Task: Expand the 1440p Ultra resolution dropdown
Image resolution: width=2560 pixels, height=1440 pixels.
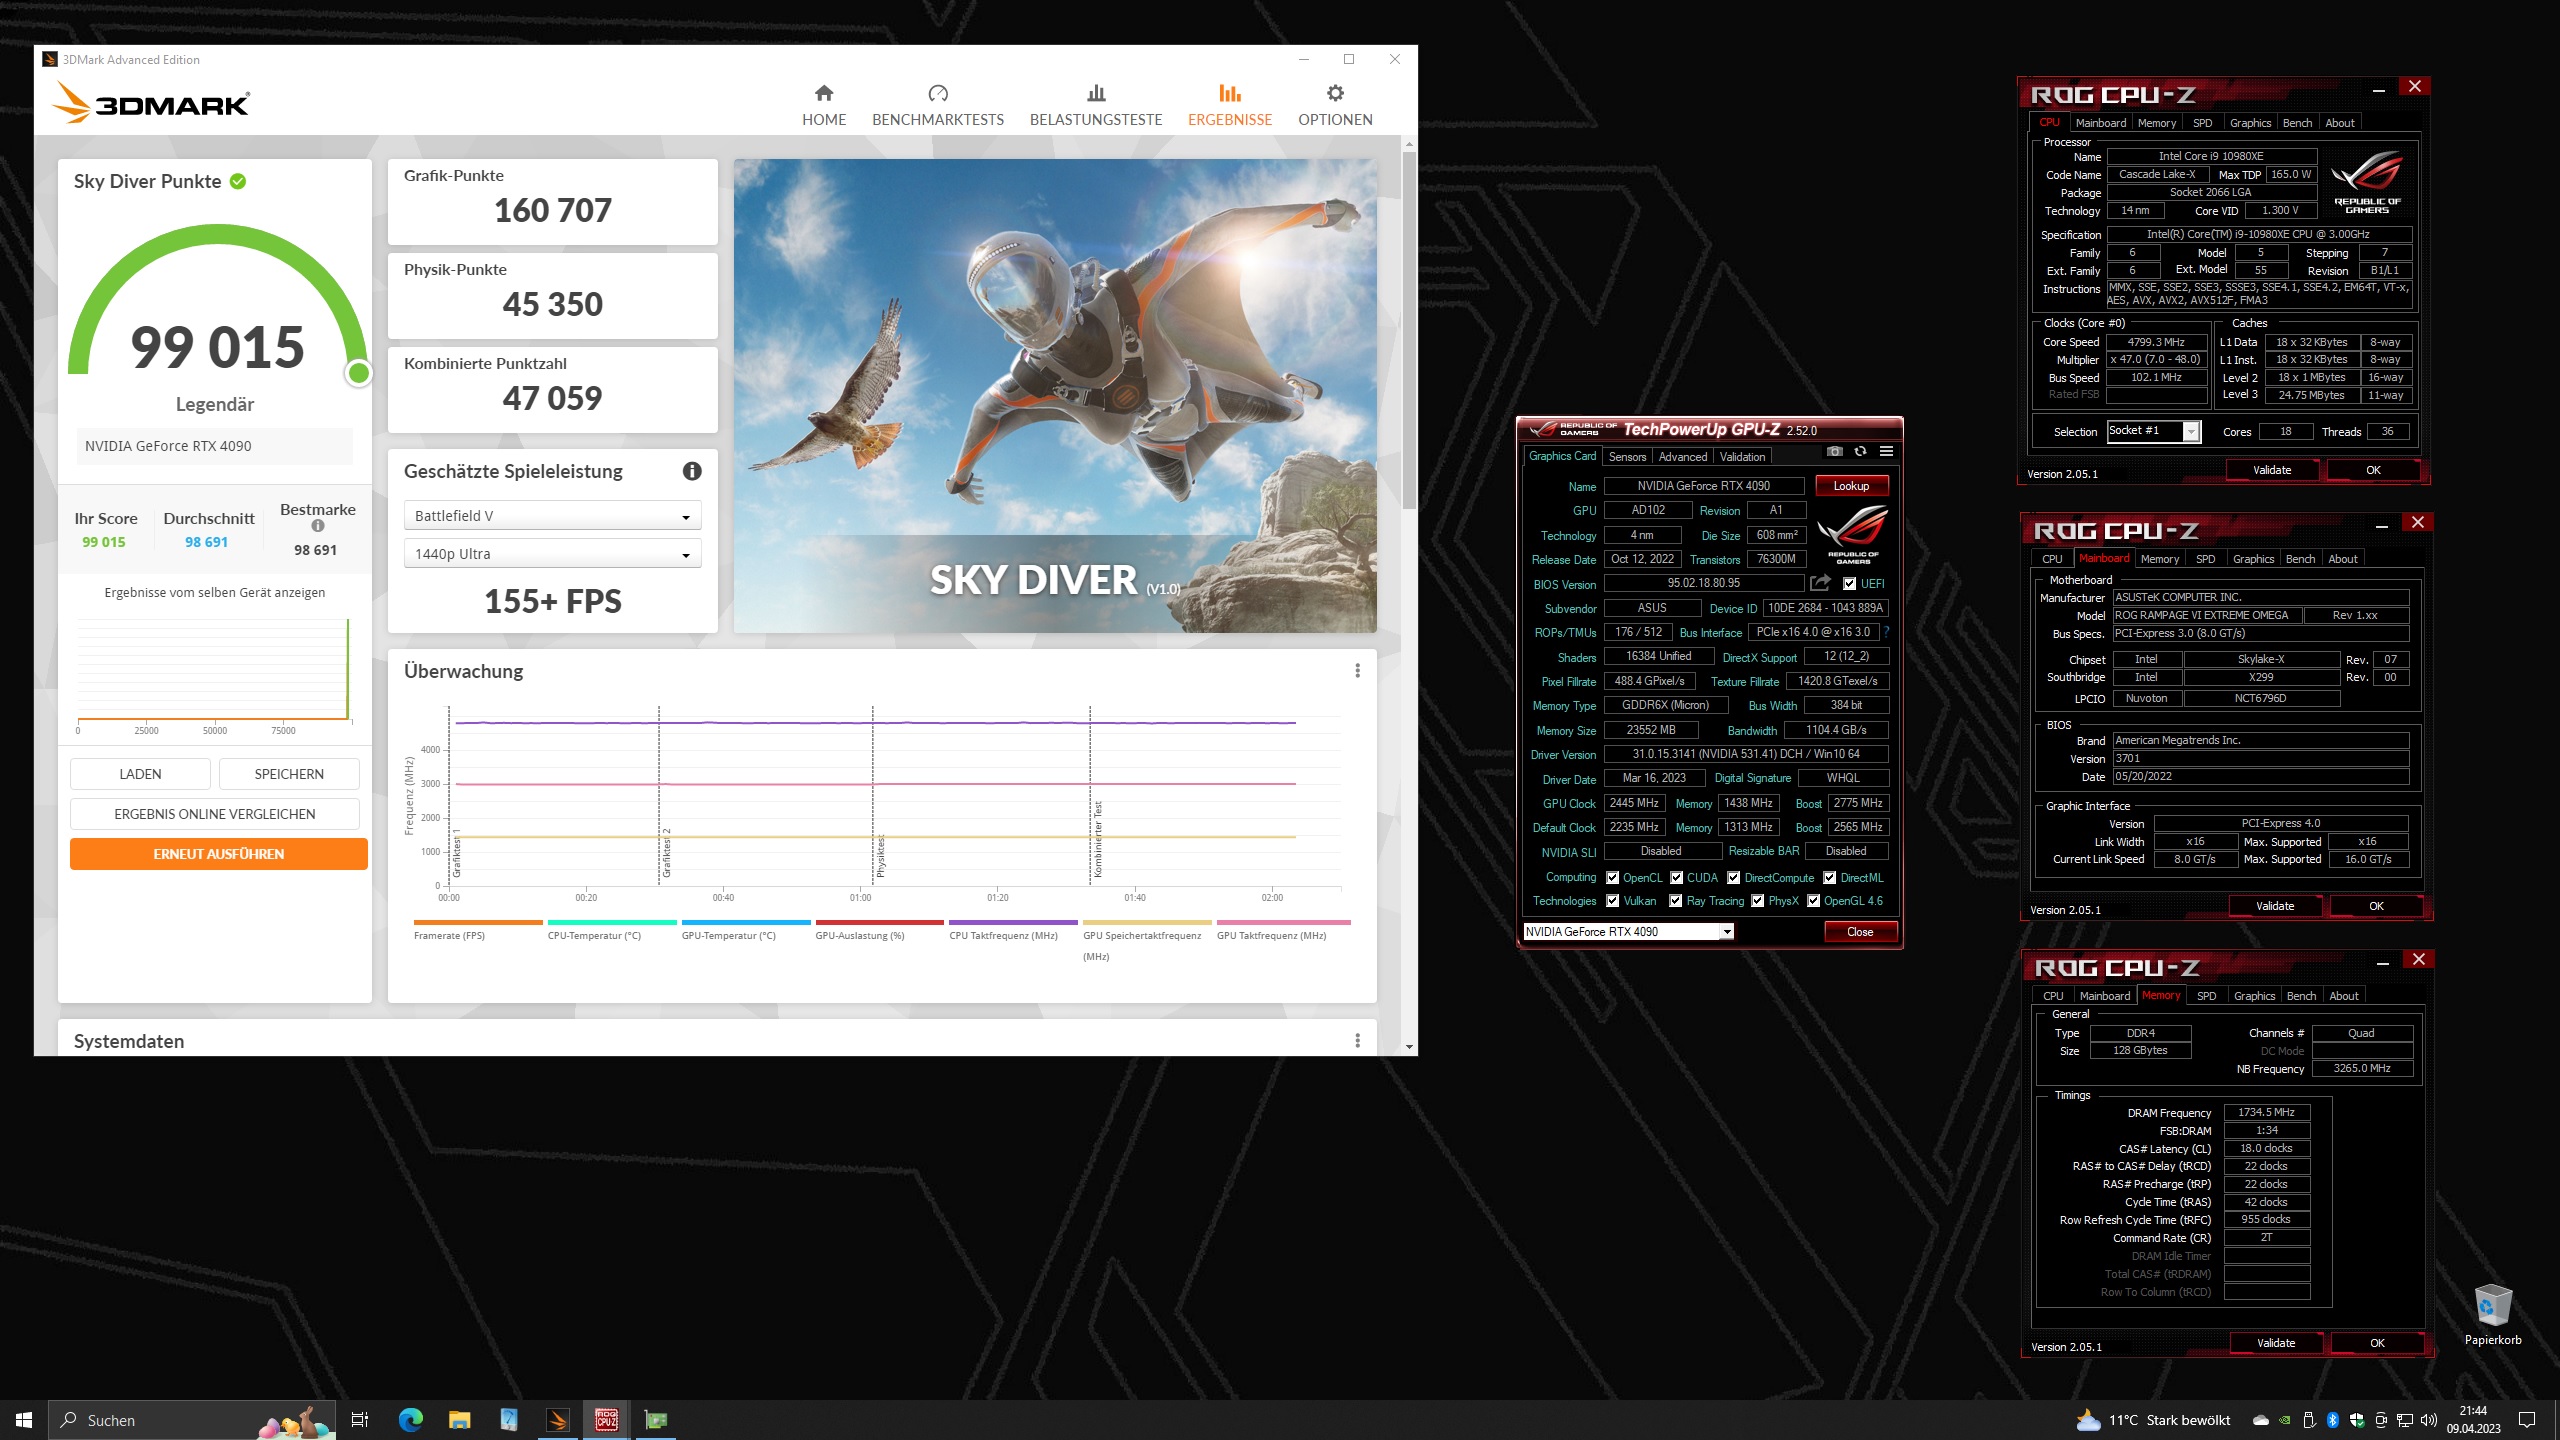Action: pos(552,554)
